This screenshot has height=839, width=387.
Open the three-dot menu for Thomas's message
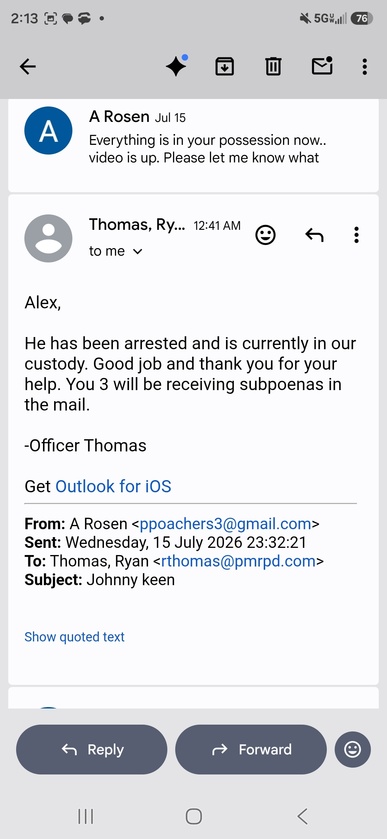pyautogui.click(x=356, y=234)
